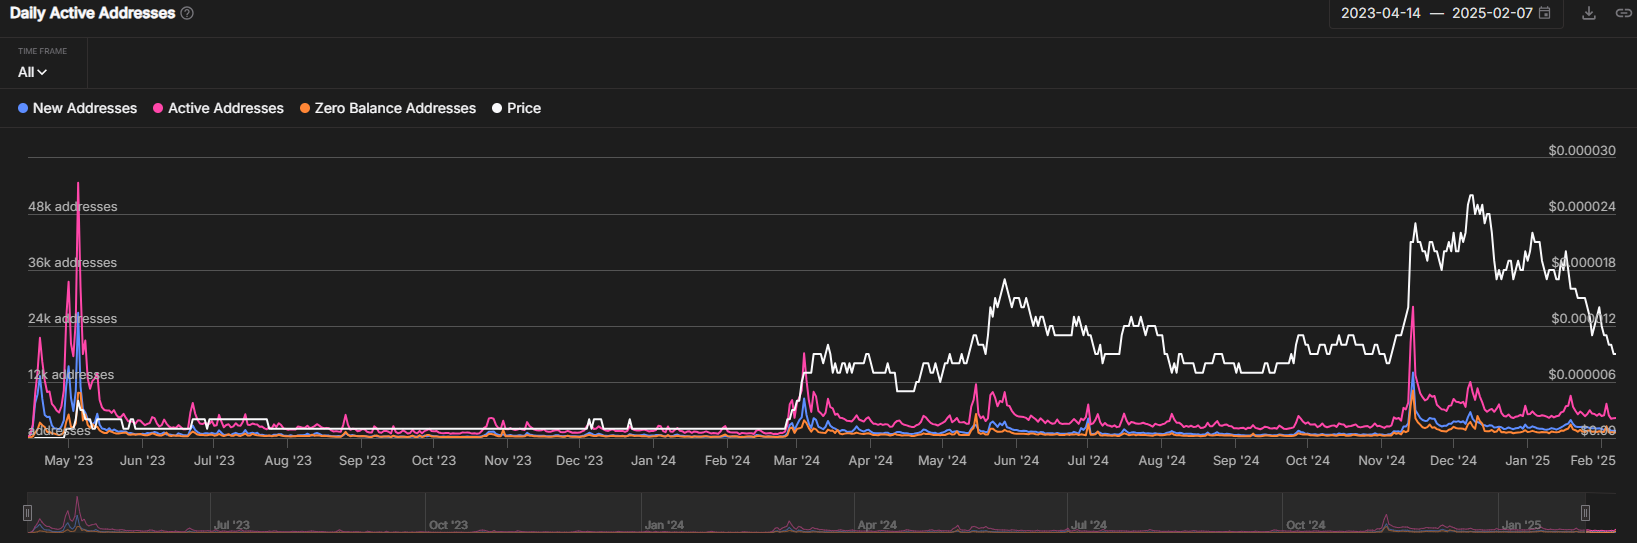Image resolution: width=1637 pixels, height=543 pixels.
Task: Expand the time frame chevron arrow
Action: coord(42,72)
